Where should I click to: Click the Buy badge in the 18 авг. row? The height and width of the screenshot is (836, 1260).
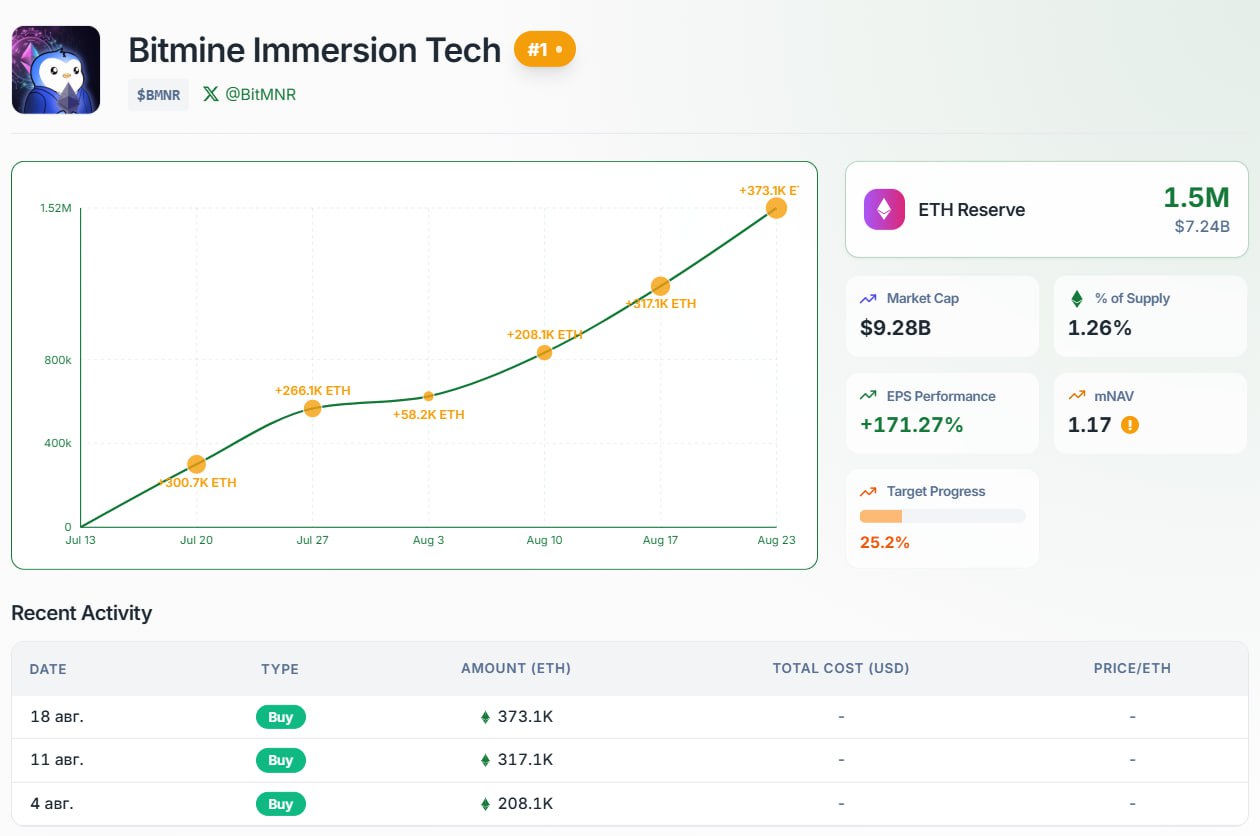pyautogui.click(x=281, y=717)
